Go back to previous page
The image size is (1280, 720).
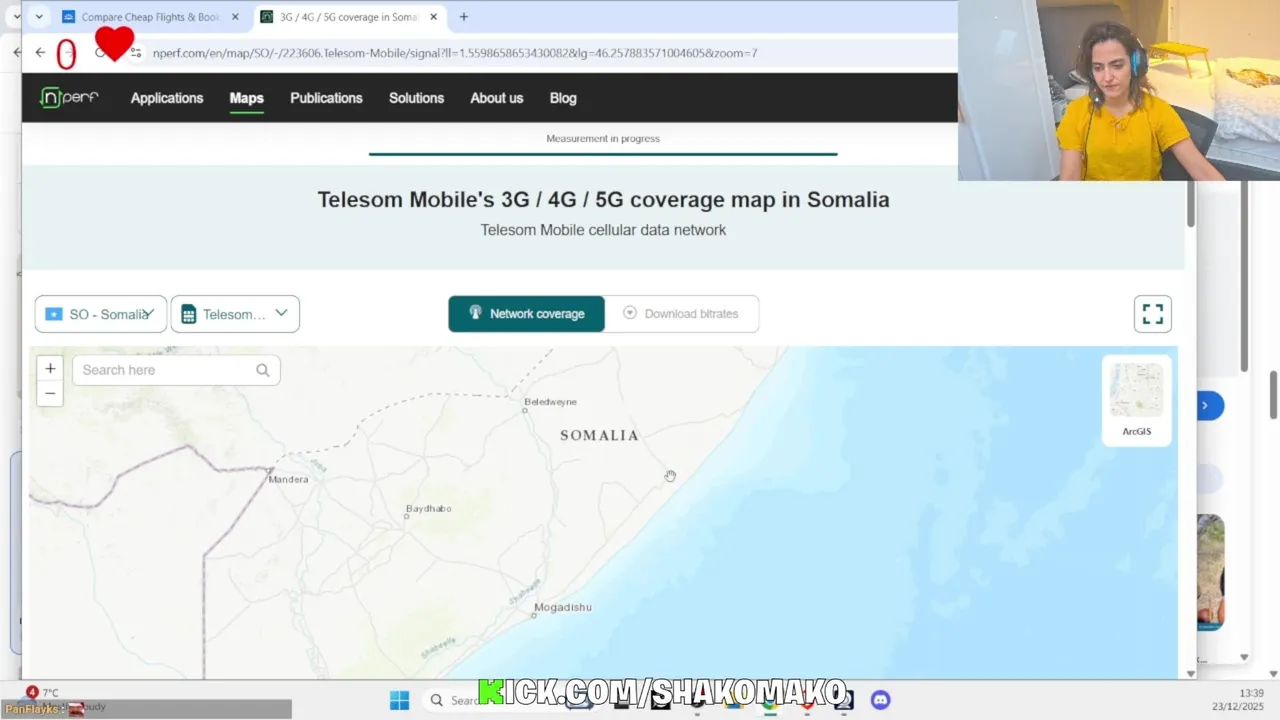40,53
